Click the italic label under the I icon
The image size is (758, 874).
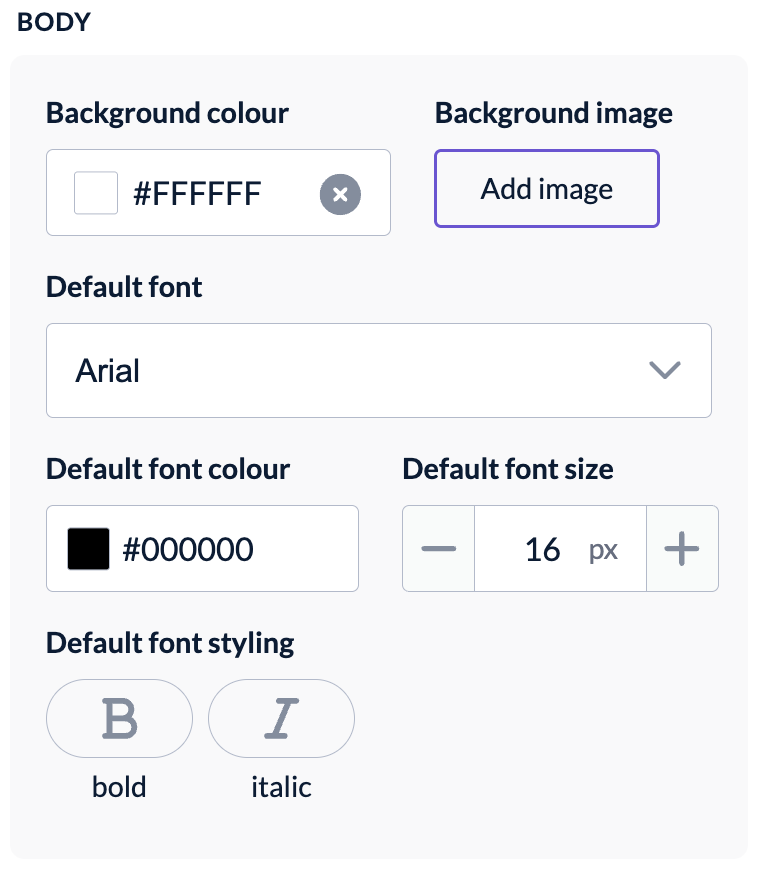(x=281, y=787)
